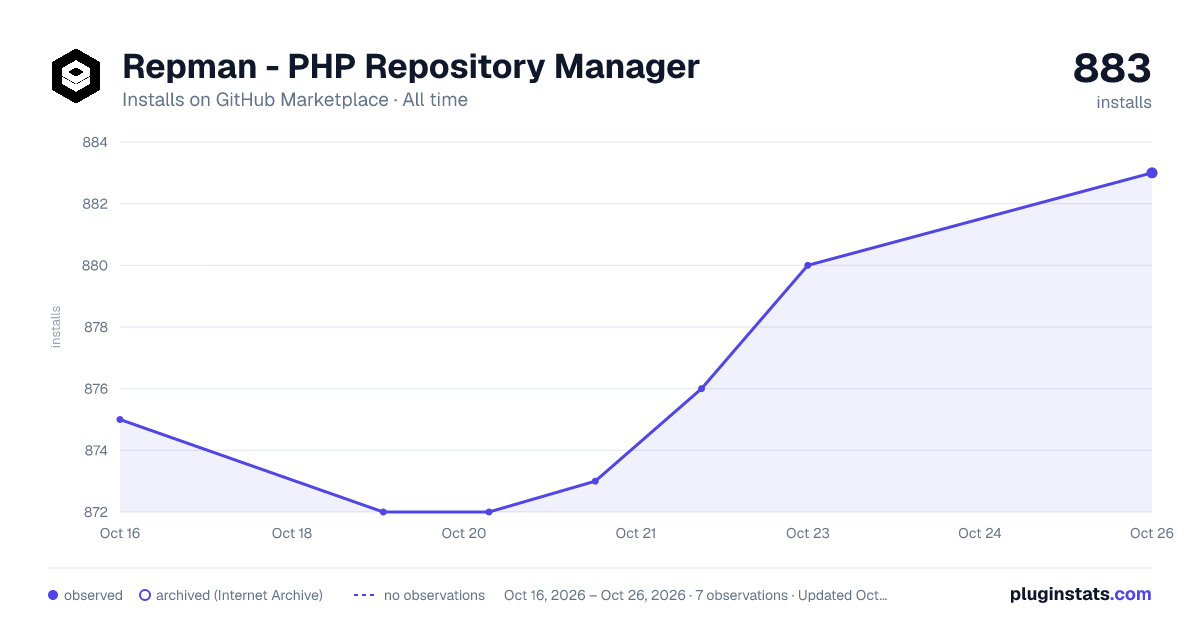Click the y-axis label 880

94,265
